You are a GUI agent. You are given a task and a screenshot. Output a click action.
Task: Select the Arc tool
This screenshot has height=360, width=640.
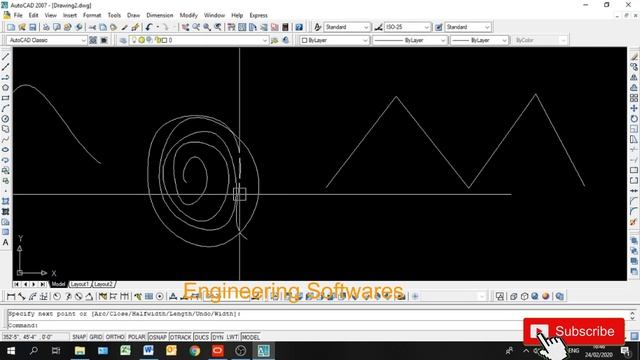coord(5,108)
